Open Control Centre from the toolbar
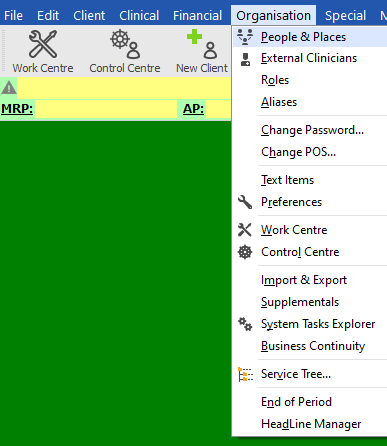 click(125, 51)
